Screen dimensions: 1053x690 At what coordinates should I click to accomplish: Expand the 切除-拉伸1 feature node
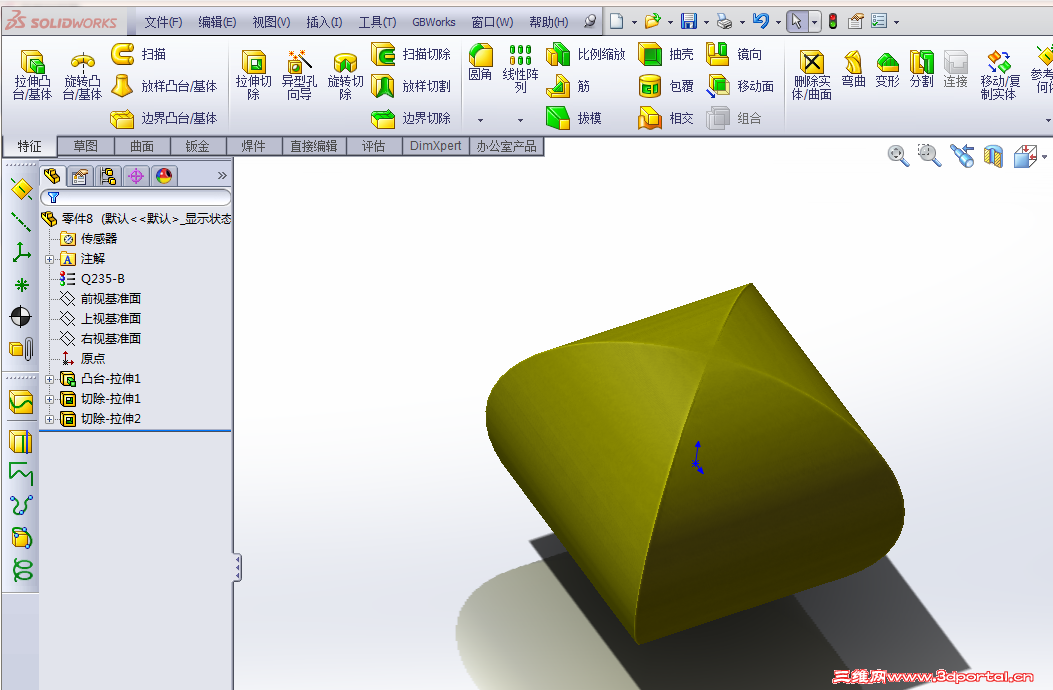coord(49,400)
